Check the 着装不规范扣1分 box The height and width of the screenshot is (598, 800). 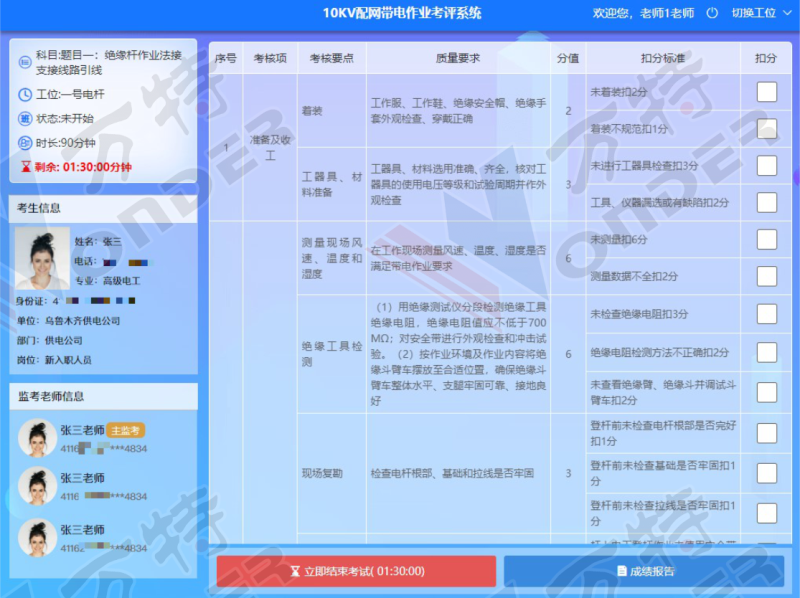[x=766, y=129]
